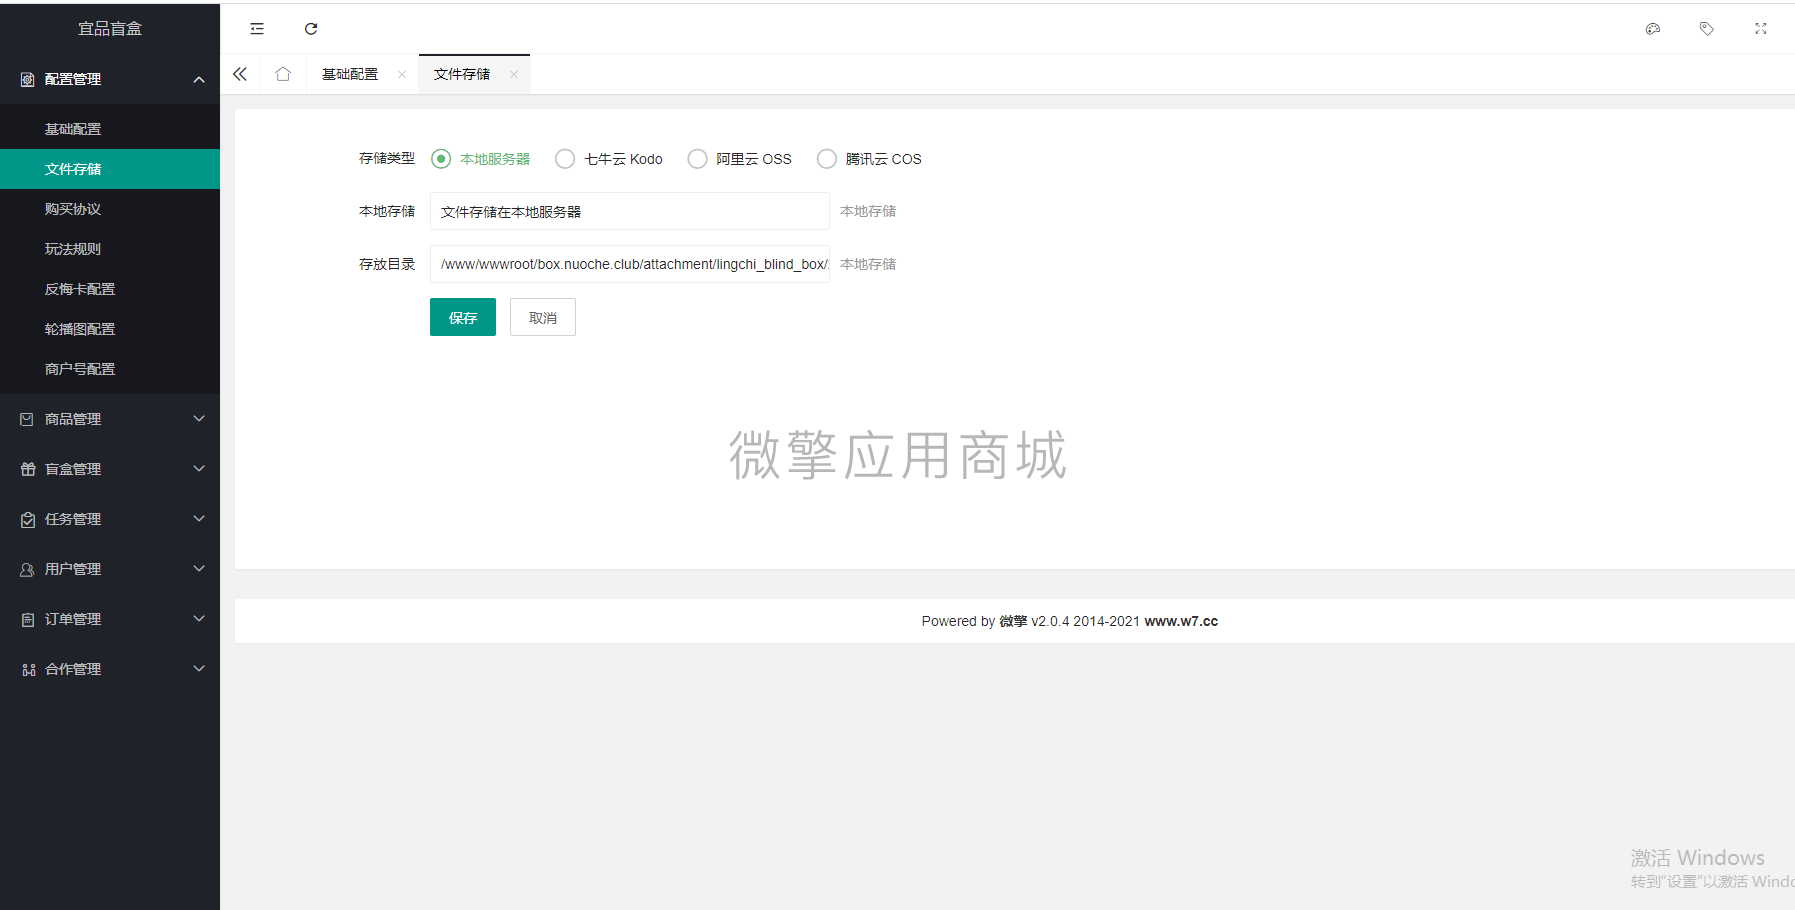
Task: Toggle the sidebar collapse menu icon
Action: coord(257,29)
